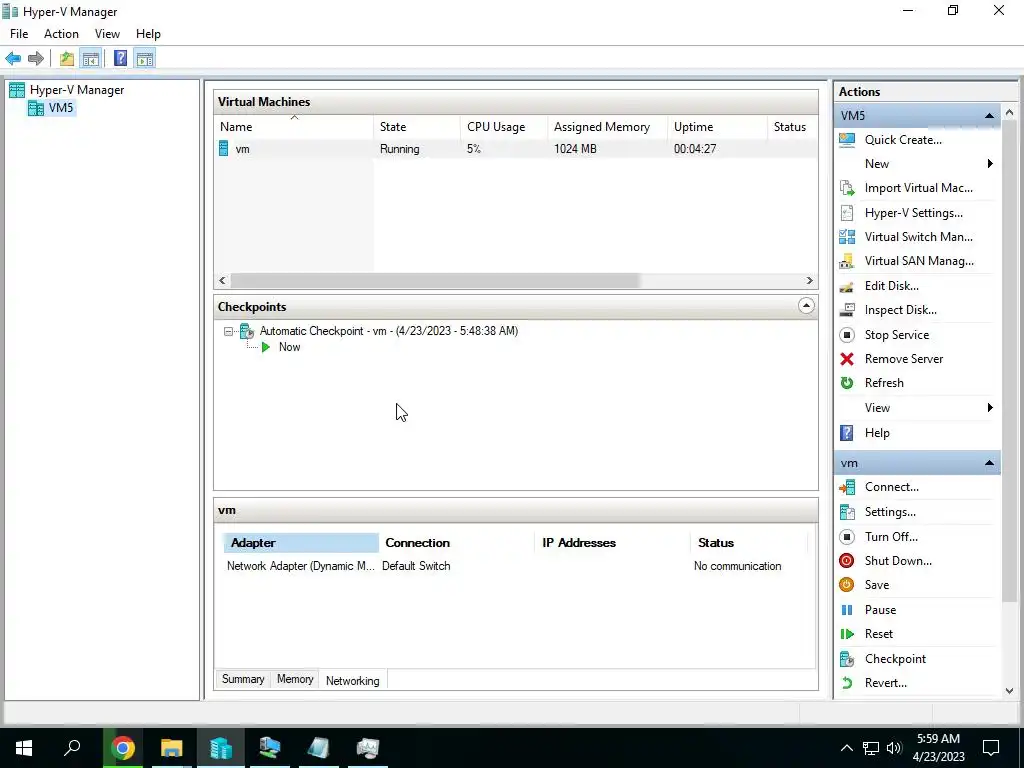The width and height of the screenshot is (1024, 768).
Task: Select the VM5 server node
Action: [x=52, y=108]
